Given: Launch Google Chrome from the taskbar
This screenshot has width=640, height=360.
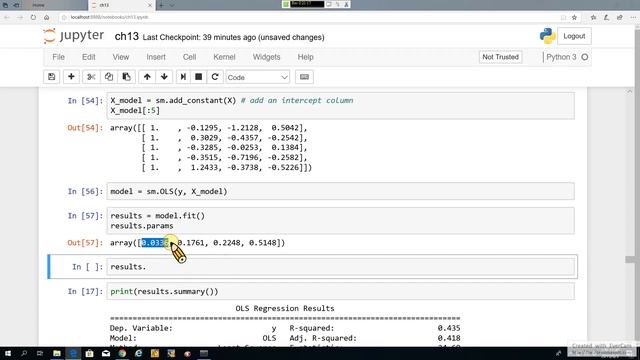Looking at the screenshot, I should [122, 353].
